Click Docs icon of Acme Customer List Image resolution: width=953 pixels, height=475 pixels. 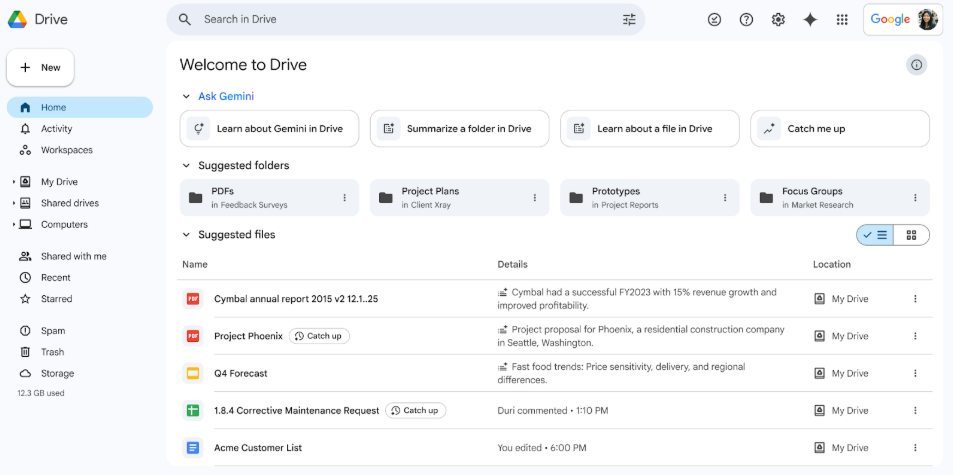pos(193,448)
